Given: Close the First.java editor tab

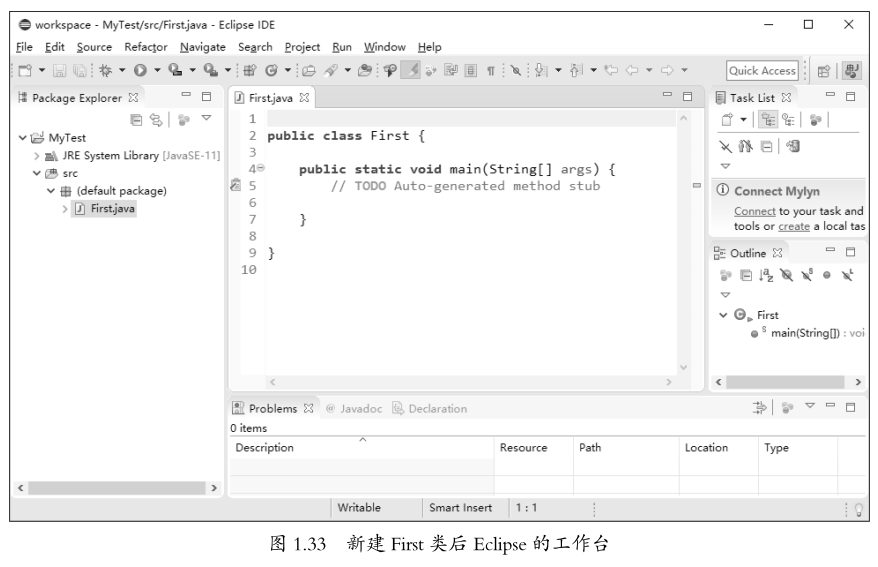Looking at the screenshot, I should point(304,98).
